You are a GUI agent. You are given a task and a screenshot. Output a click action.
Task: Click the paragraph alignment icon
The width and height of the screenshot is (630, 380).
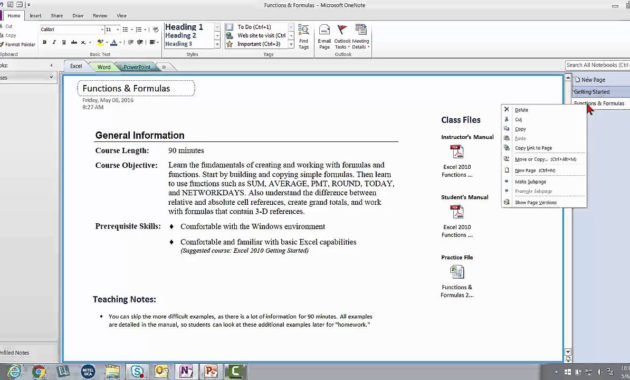click(152, 42)
